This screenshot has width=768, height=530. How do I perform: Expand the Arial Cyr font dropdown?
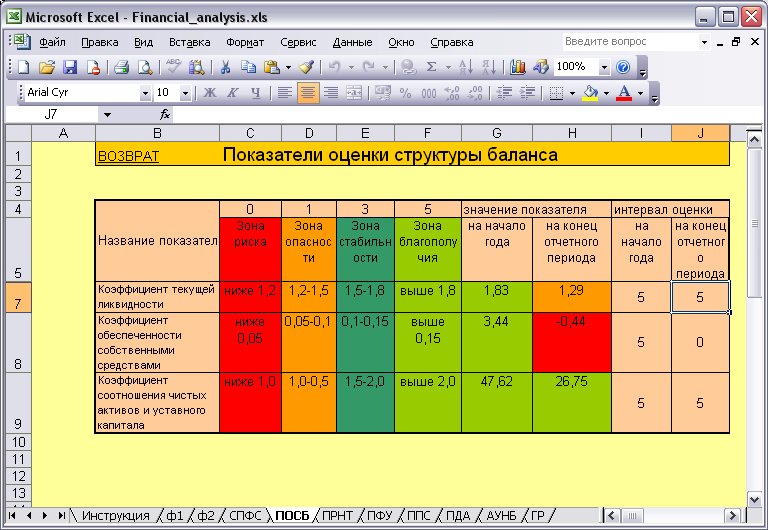pos(145,93)
